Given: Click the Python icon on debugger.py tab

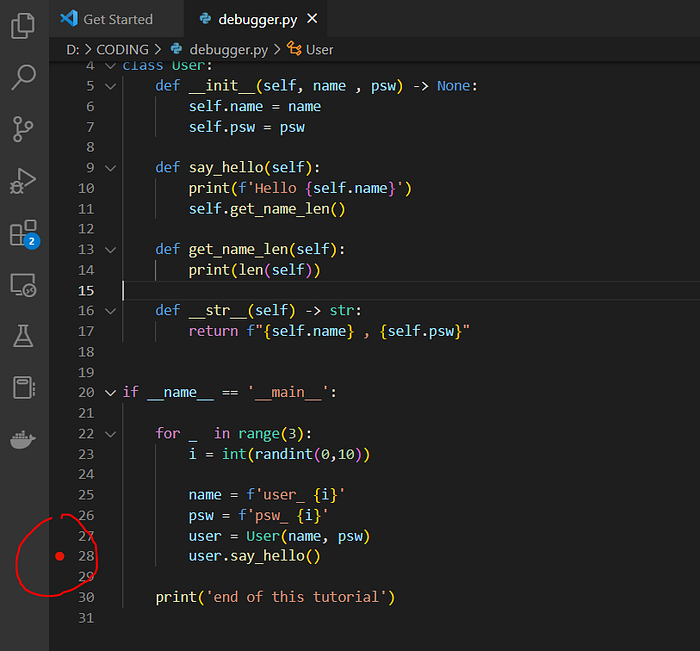Looking at the screenshot, I should point(205,19).
